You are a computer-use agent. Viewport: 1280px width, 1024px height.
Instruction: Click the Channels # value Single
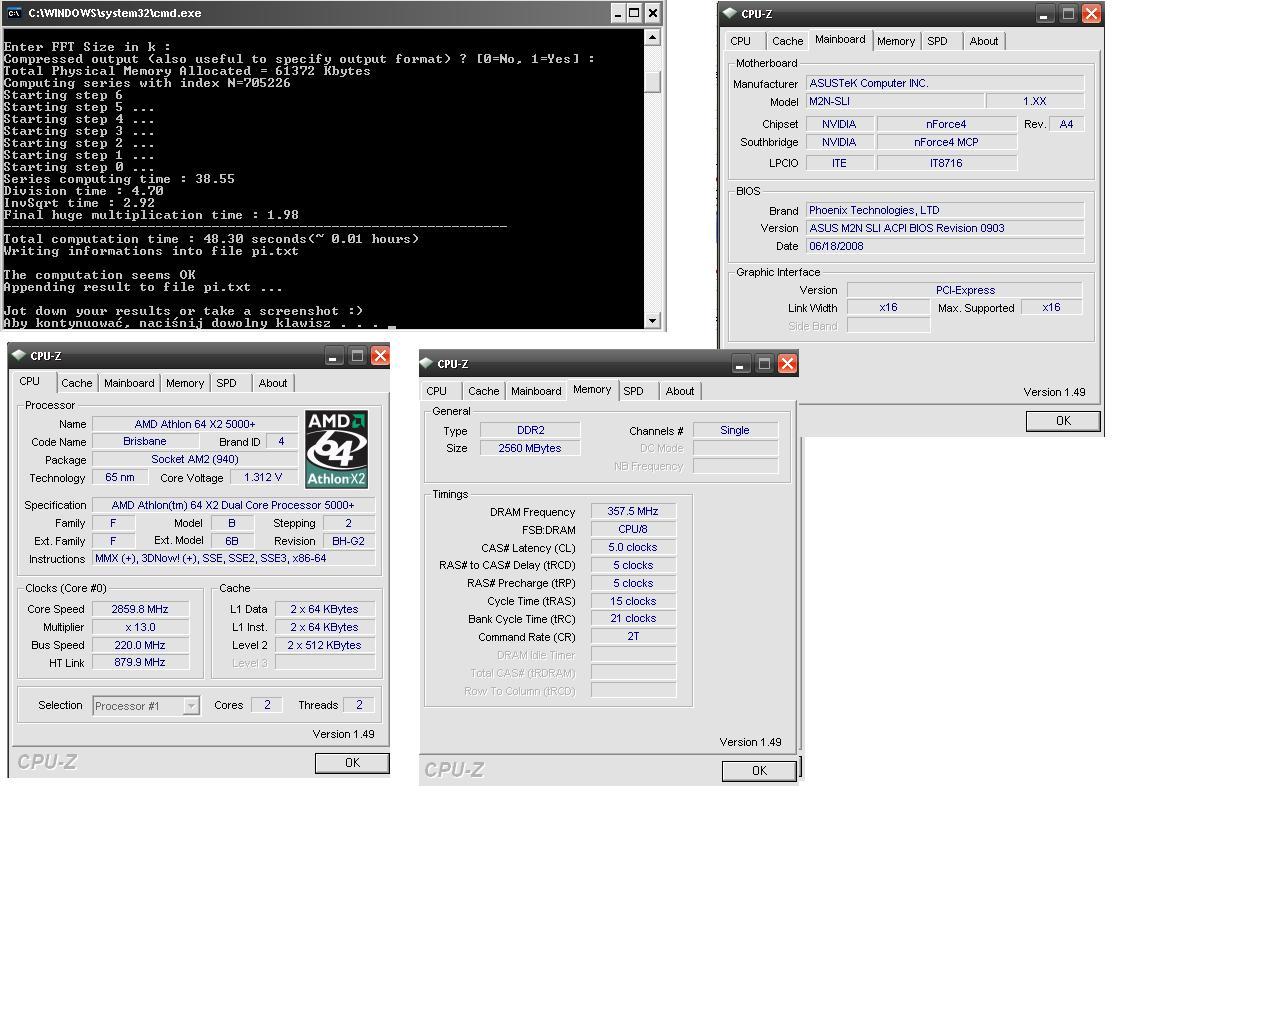pos(735,430)
